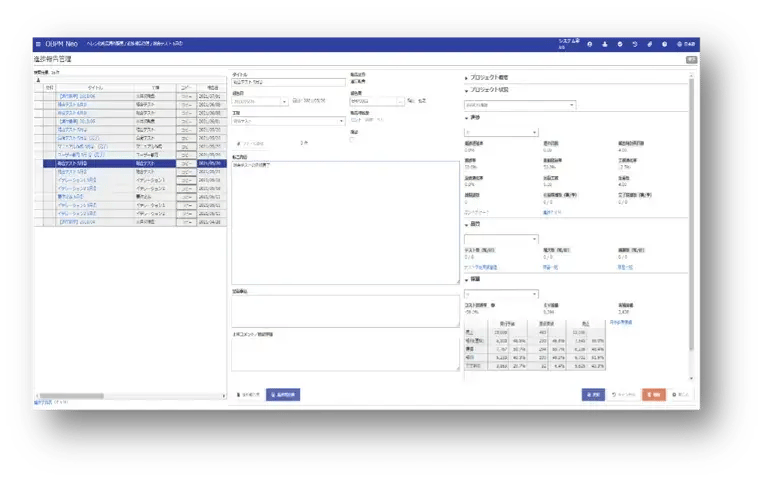Click the circular check icon in header
Screen dimensions: 765x486
pos(620,44)
